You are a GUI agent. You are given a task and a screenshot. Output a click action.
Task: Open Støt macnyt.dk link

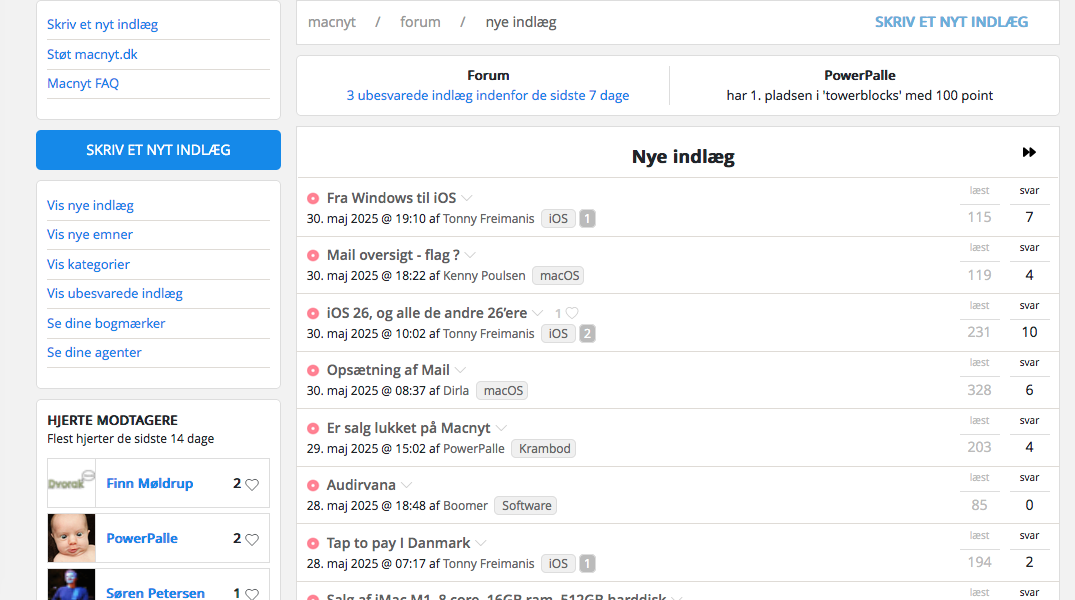(92, 54)
